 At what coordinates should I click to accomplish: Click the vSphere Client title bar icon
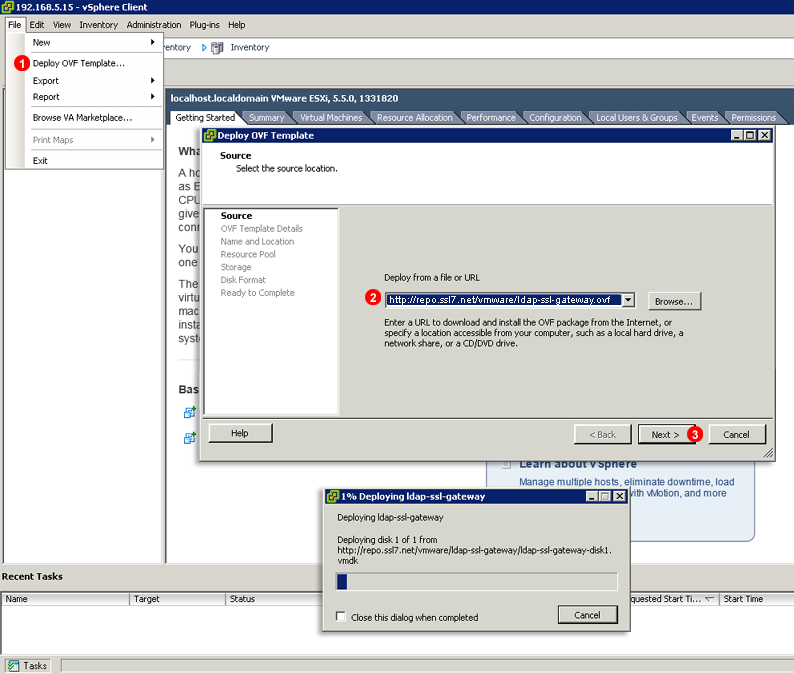[x=8, y=7]
